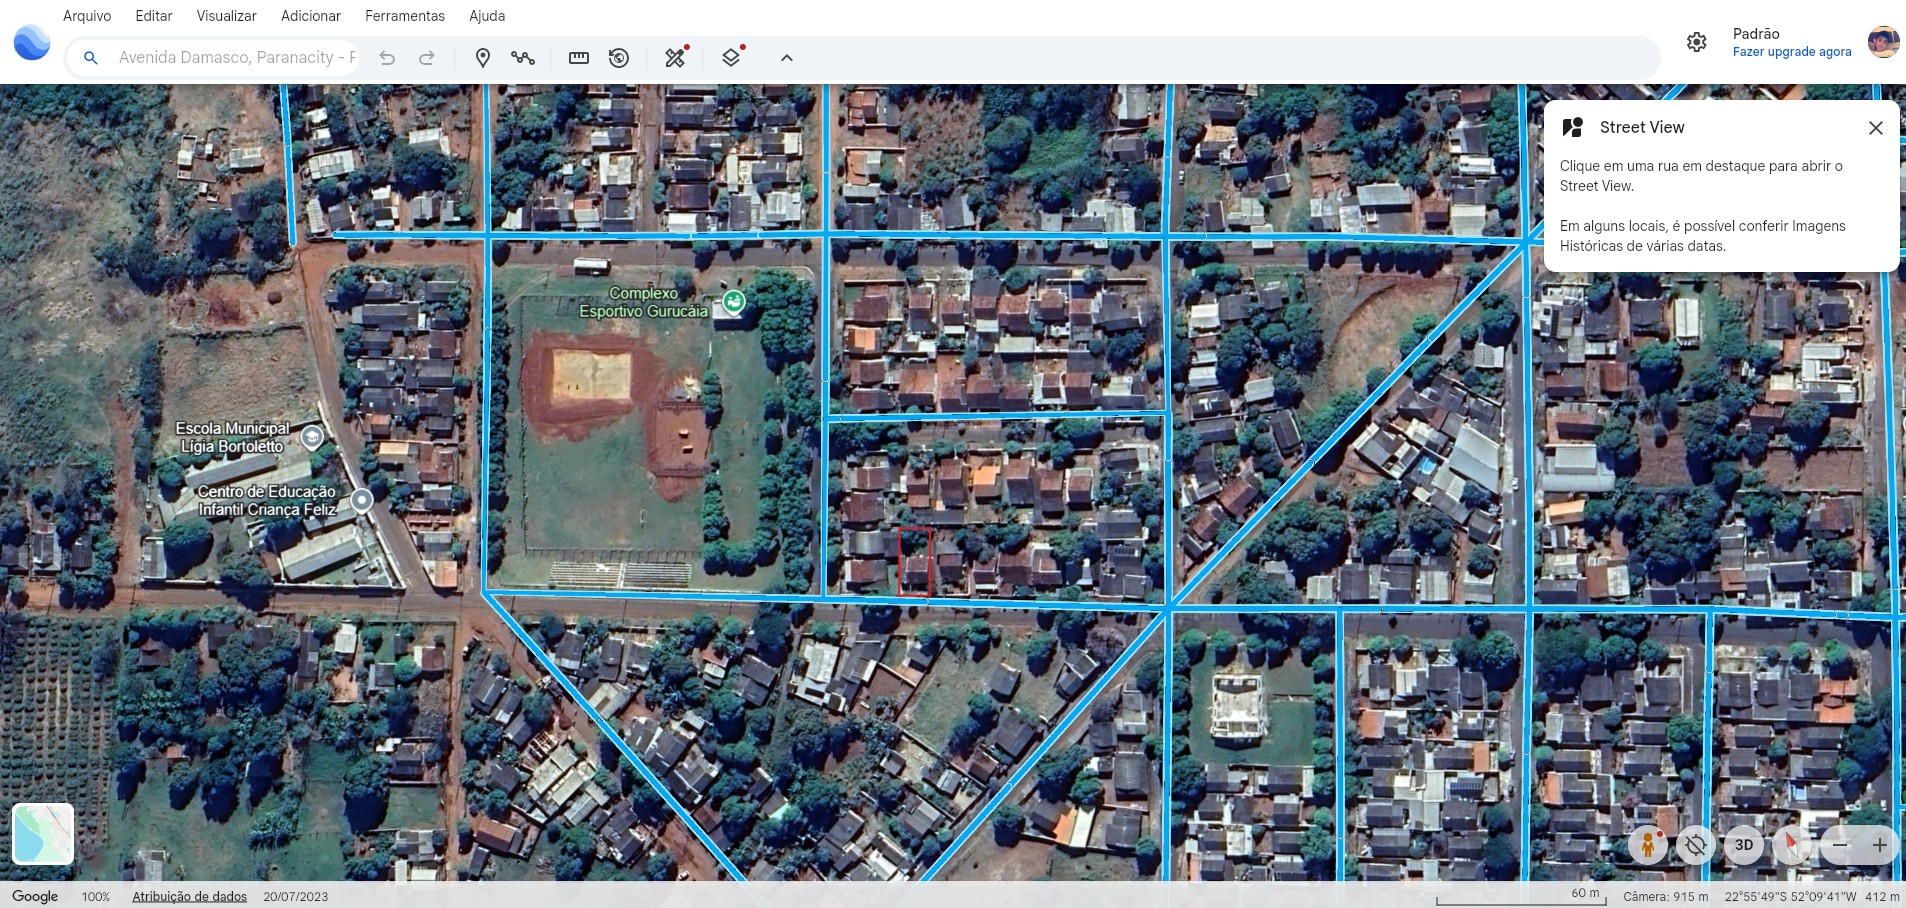
Task: Click the zoom in plus button
Action: (1879, 845)
